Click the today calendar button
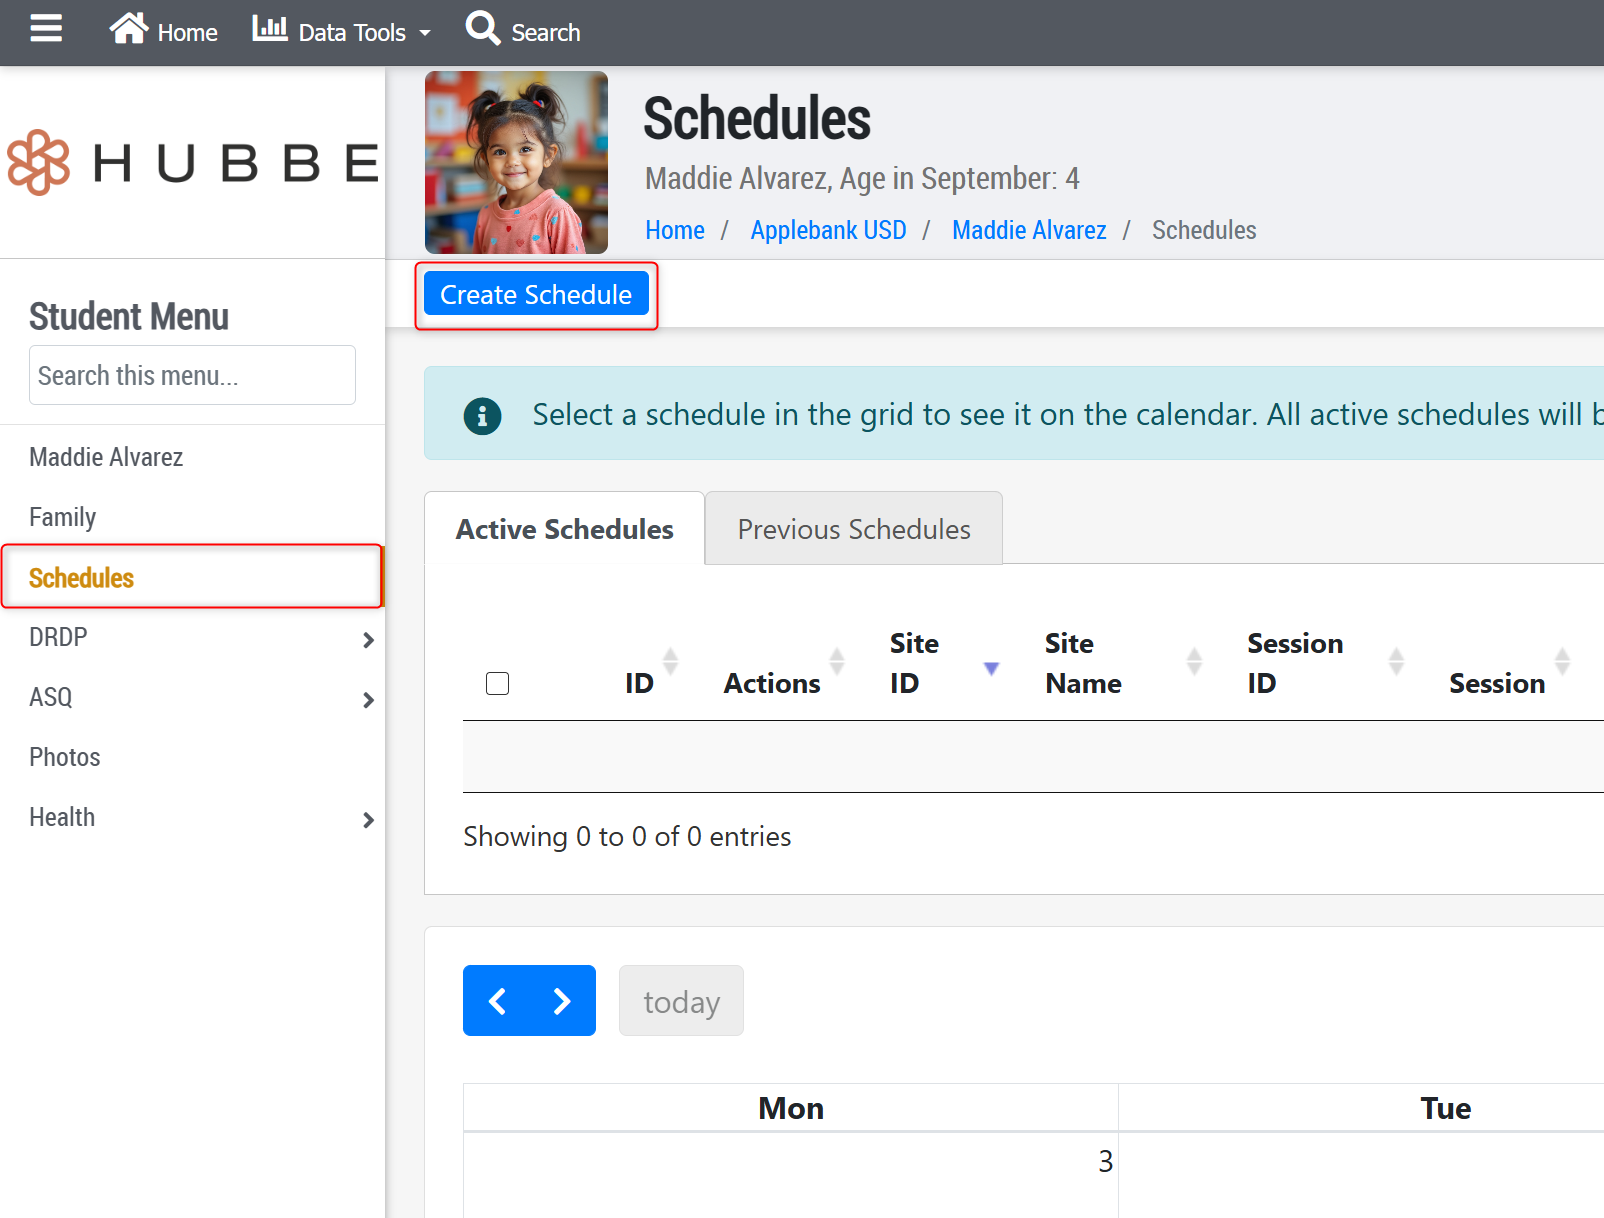Viewport: 1604px width, 1218px height. [x=681, y=1001]
